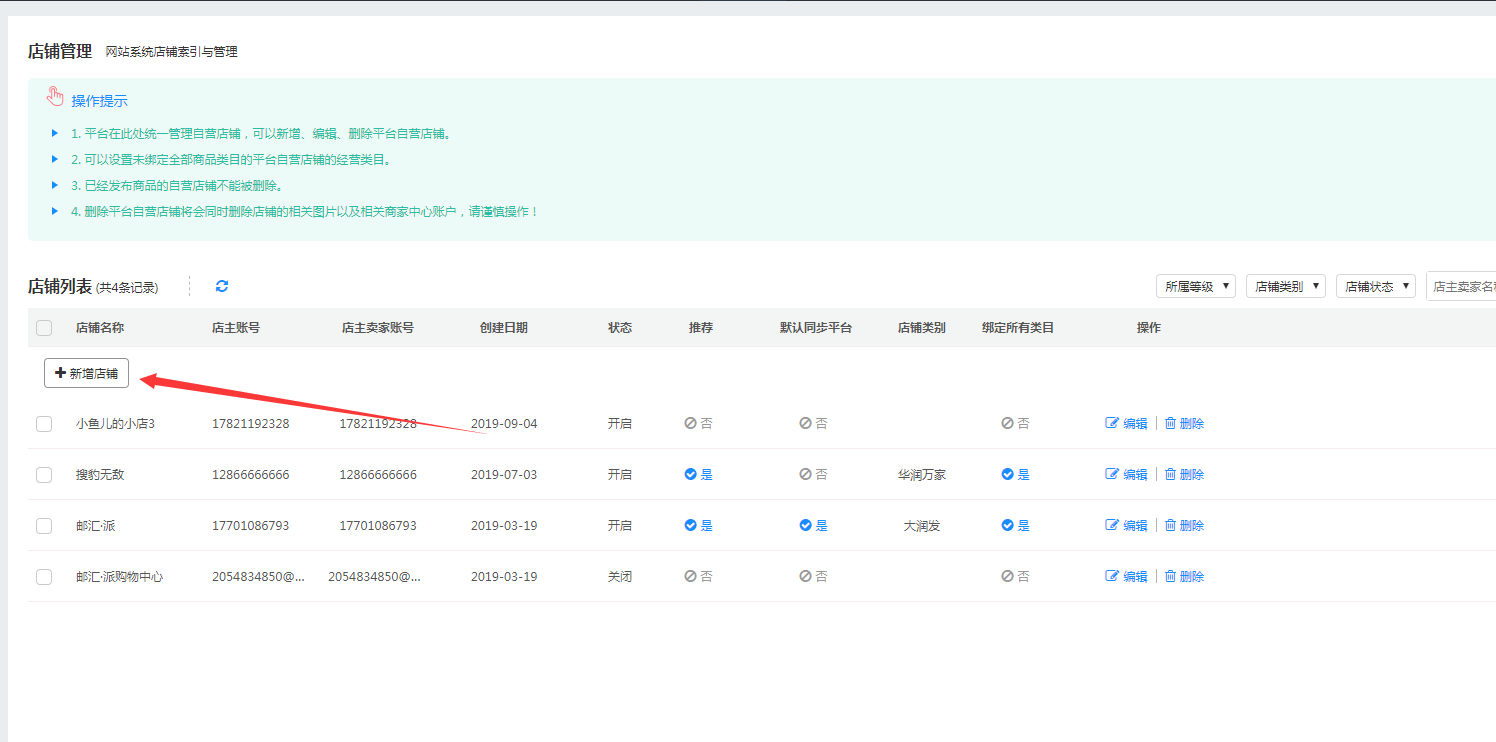Toggle 推荐 status for 搜豹无敌
Image resolution: width=1496 pixels, height=742 pixels.
[x=698, y=474]
